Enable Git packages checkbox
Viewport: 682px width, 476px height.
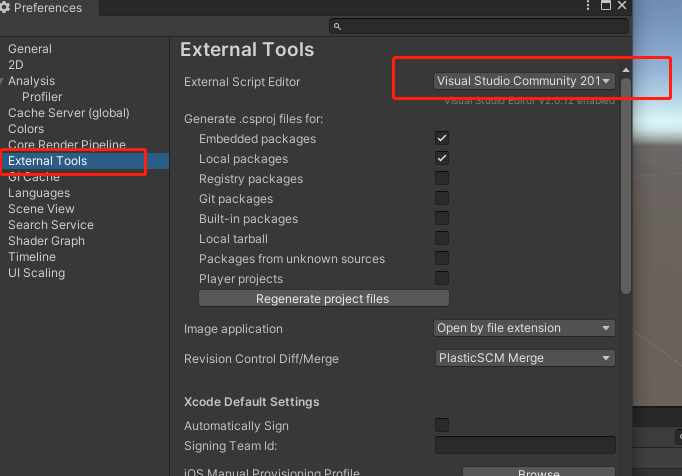point(442,198)
